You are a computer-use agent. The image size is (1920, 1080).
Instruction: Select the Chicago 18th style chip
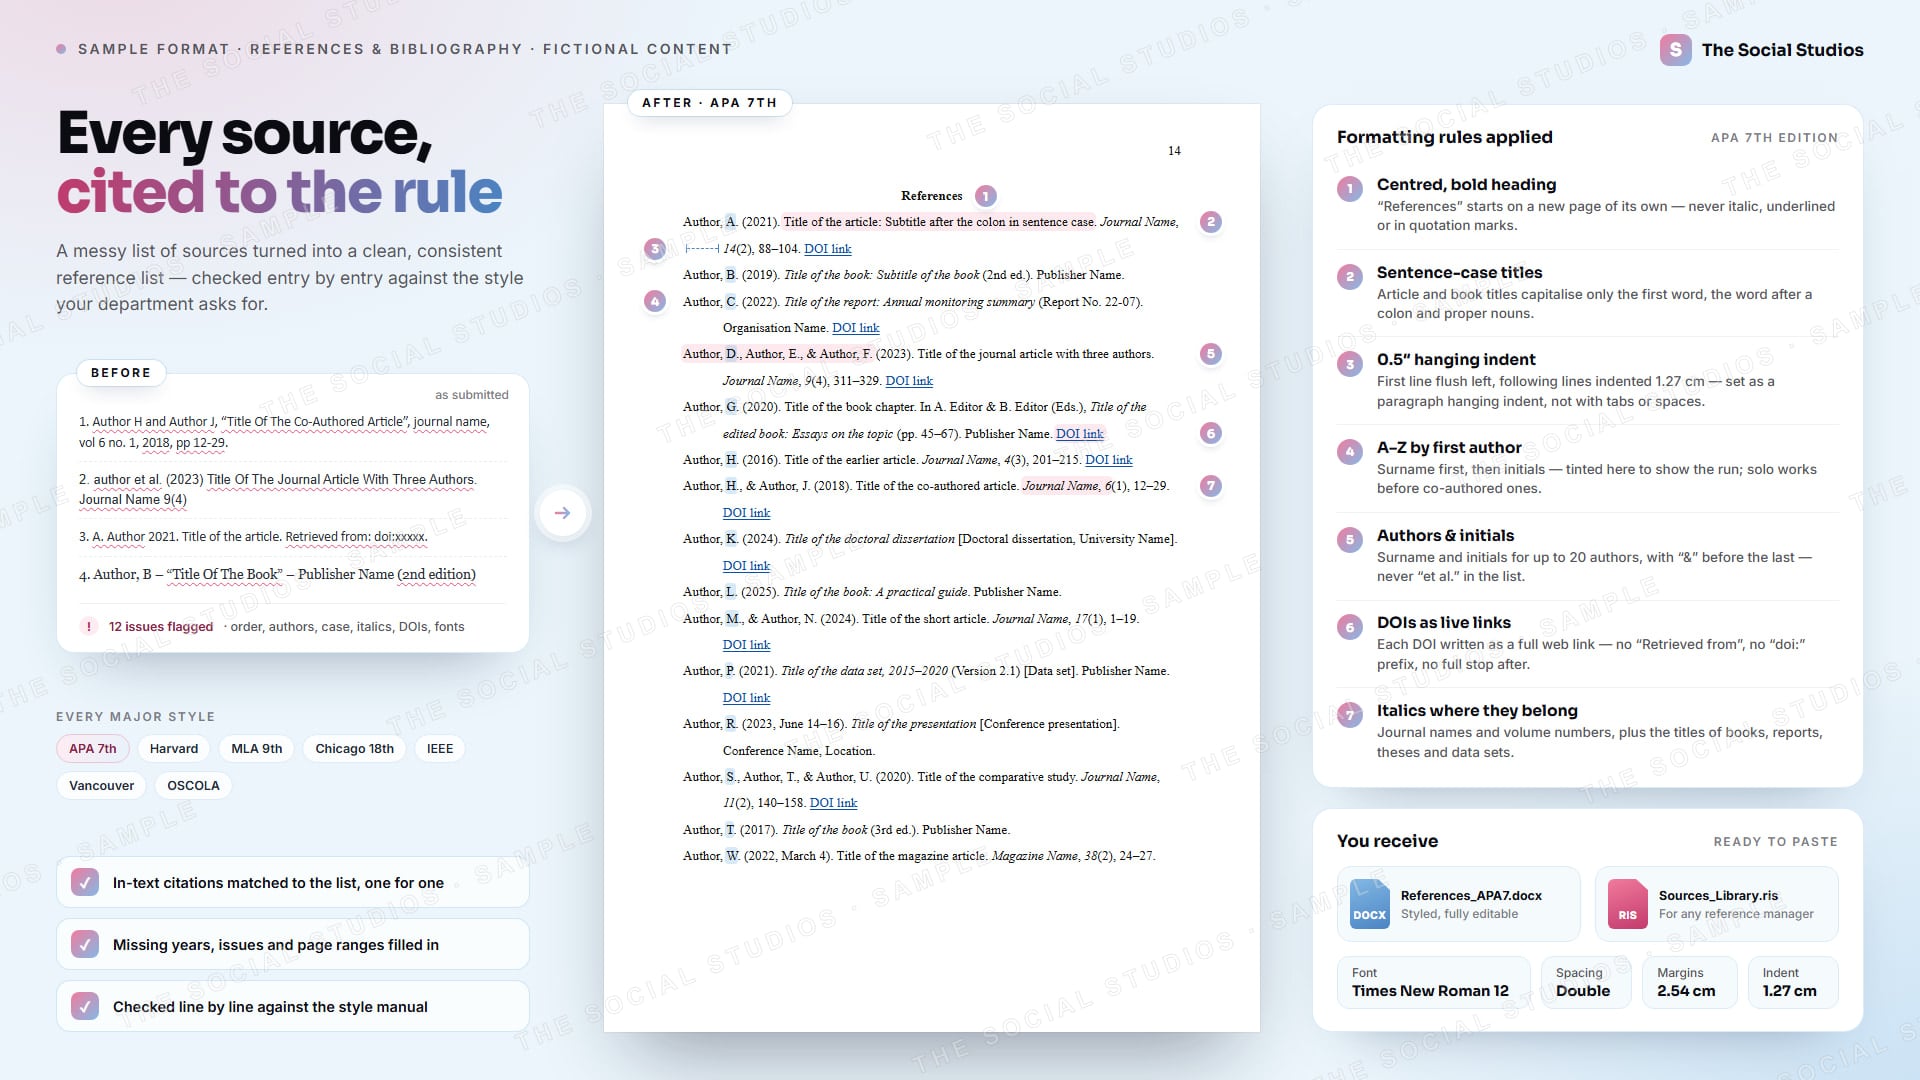(354, 749)
